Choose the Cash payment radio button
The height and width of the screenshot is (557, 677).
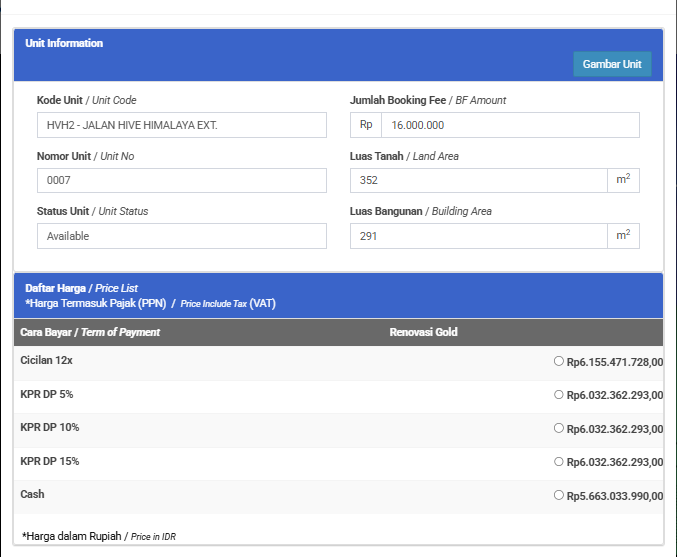click(x=559, y=495)
